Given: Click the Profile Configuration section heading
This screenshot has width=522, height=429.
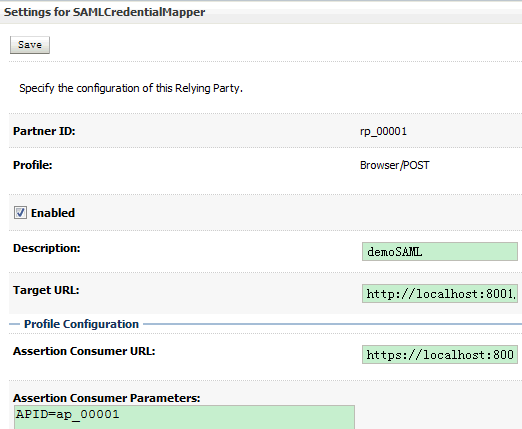Looking at the screenshot, I should [81, 324].
